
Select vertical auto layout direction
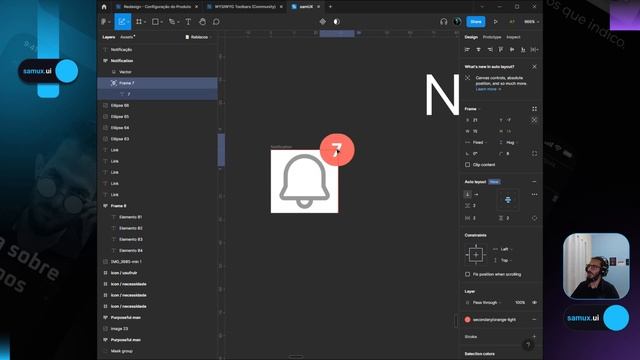pyautogui.click(x=468, y=195)
